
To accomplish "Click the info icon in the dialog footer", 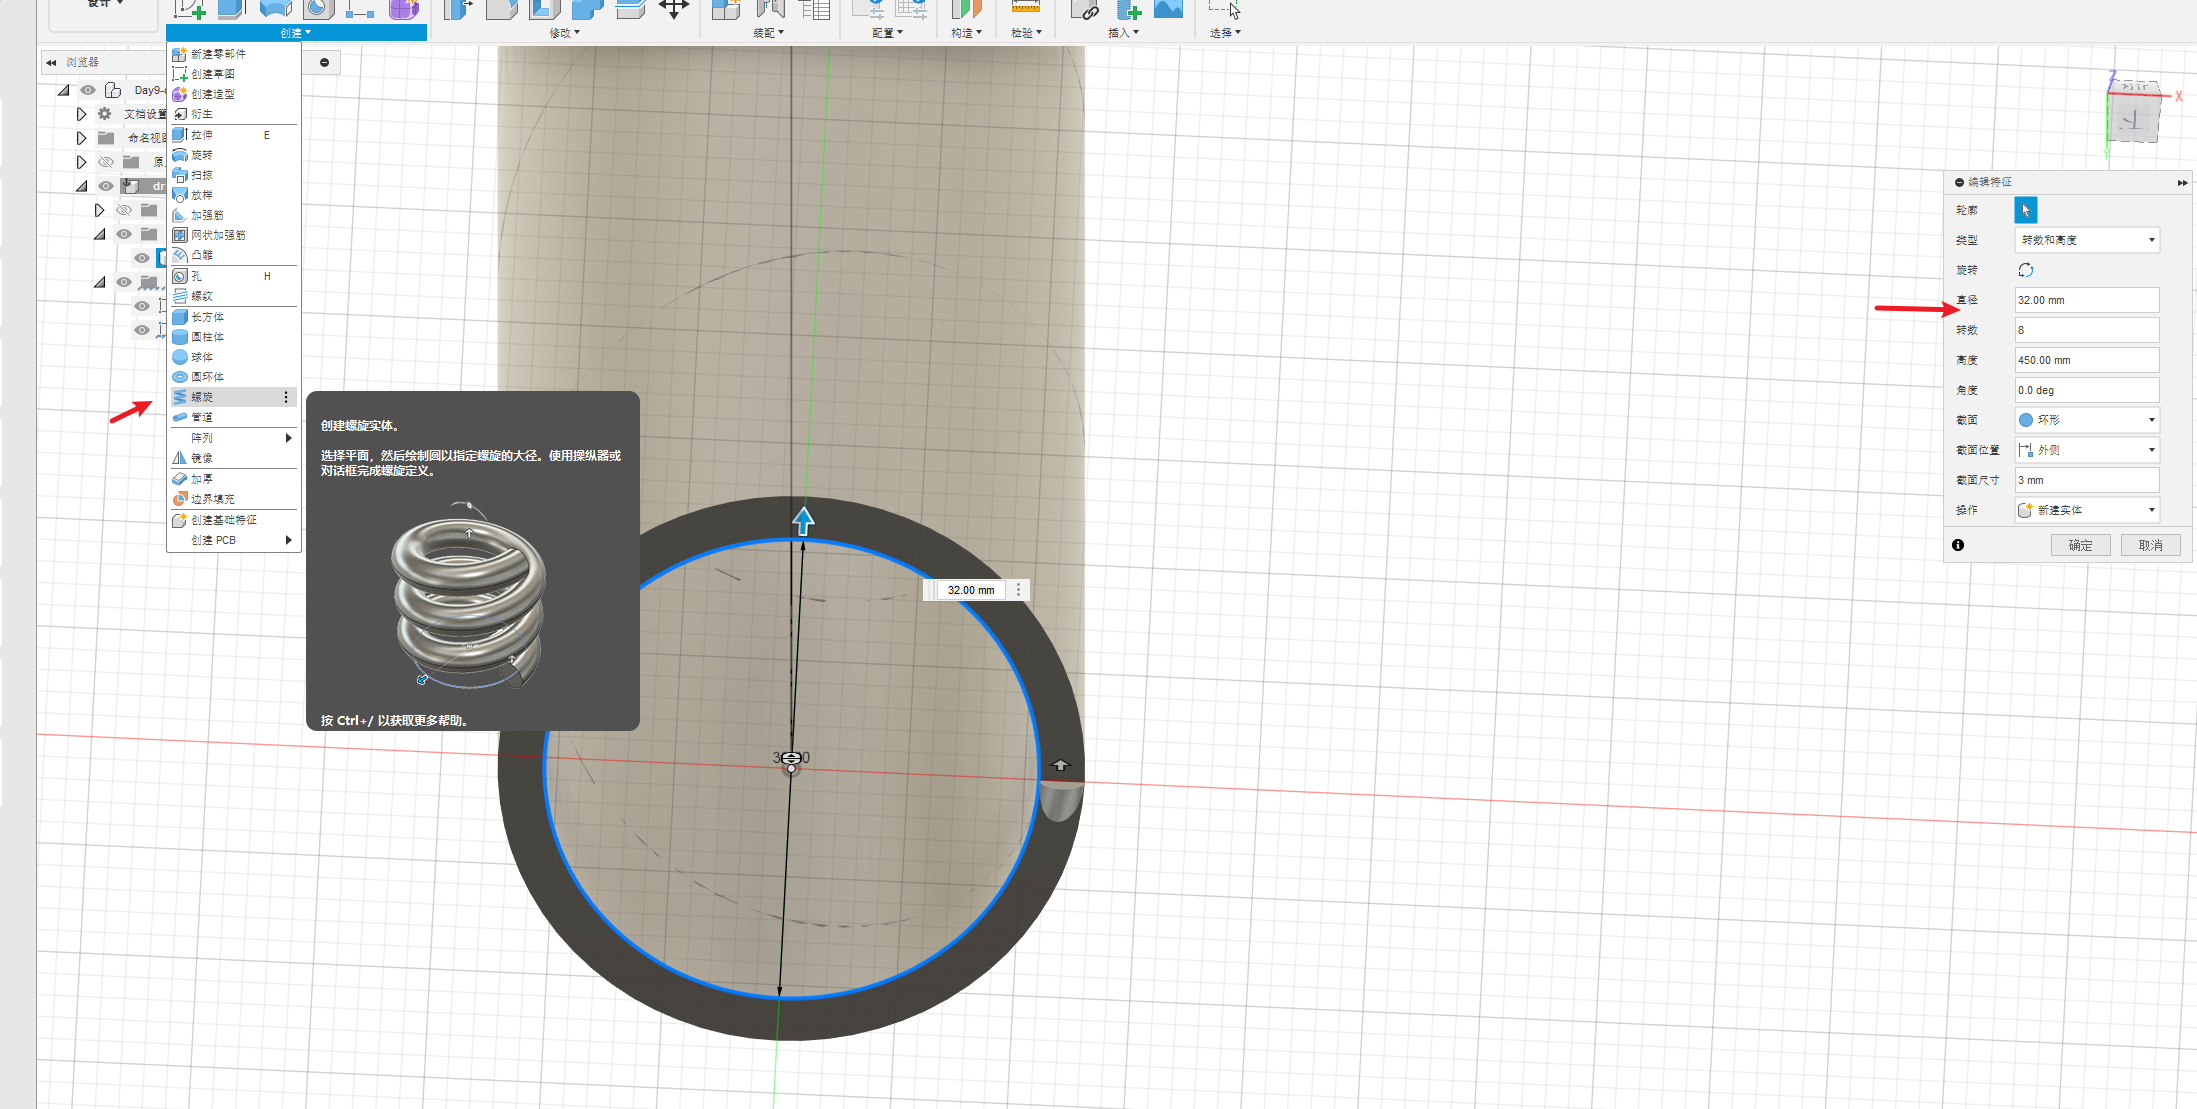I will (1958, 545).
